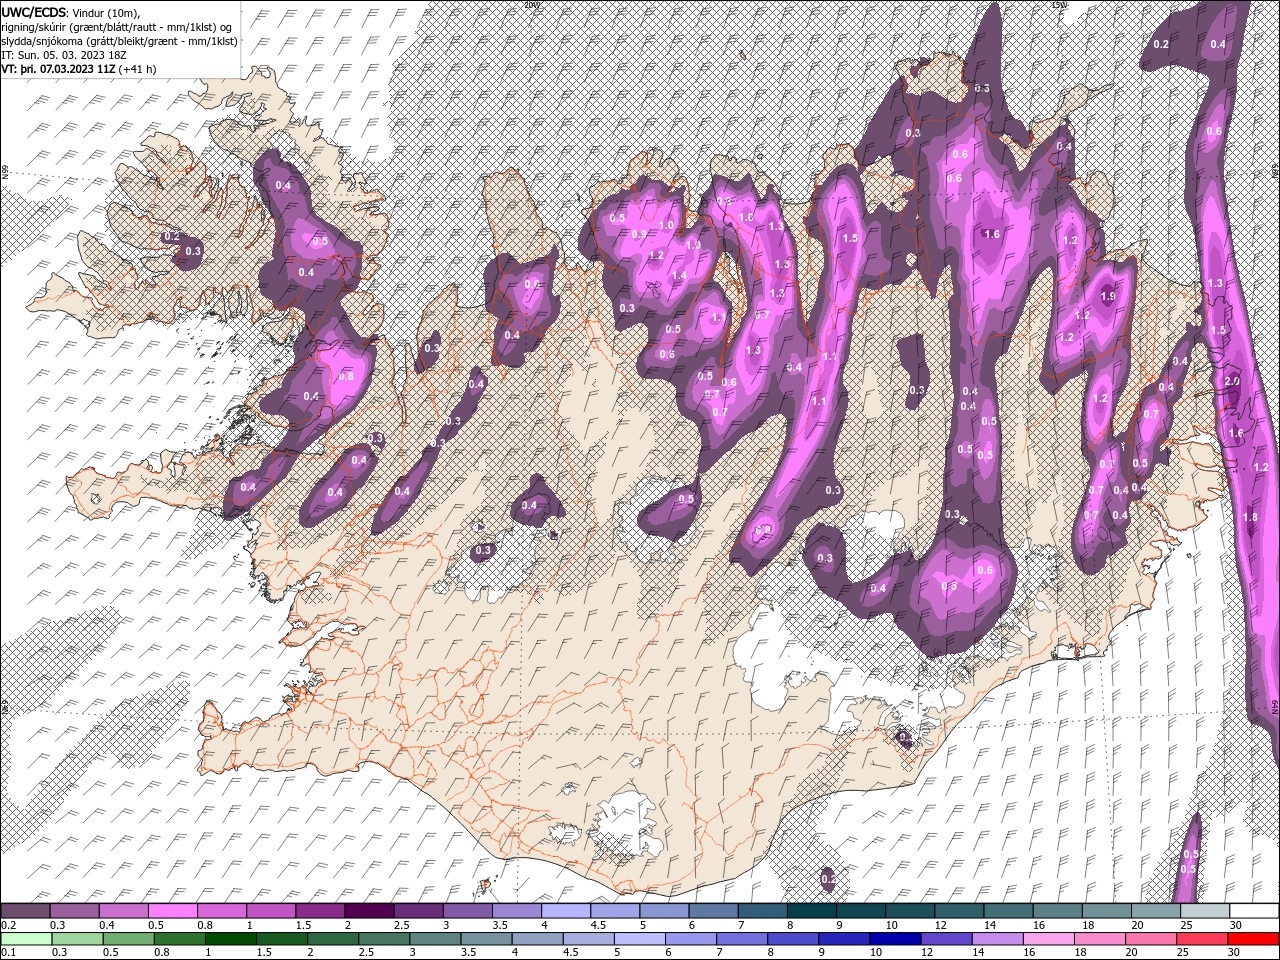This screenshot has height=960, width=1280.
Task: Click the 'slydda/snjókoma' legend description line
Action: [120, 41]
